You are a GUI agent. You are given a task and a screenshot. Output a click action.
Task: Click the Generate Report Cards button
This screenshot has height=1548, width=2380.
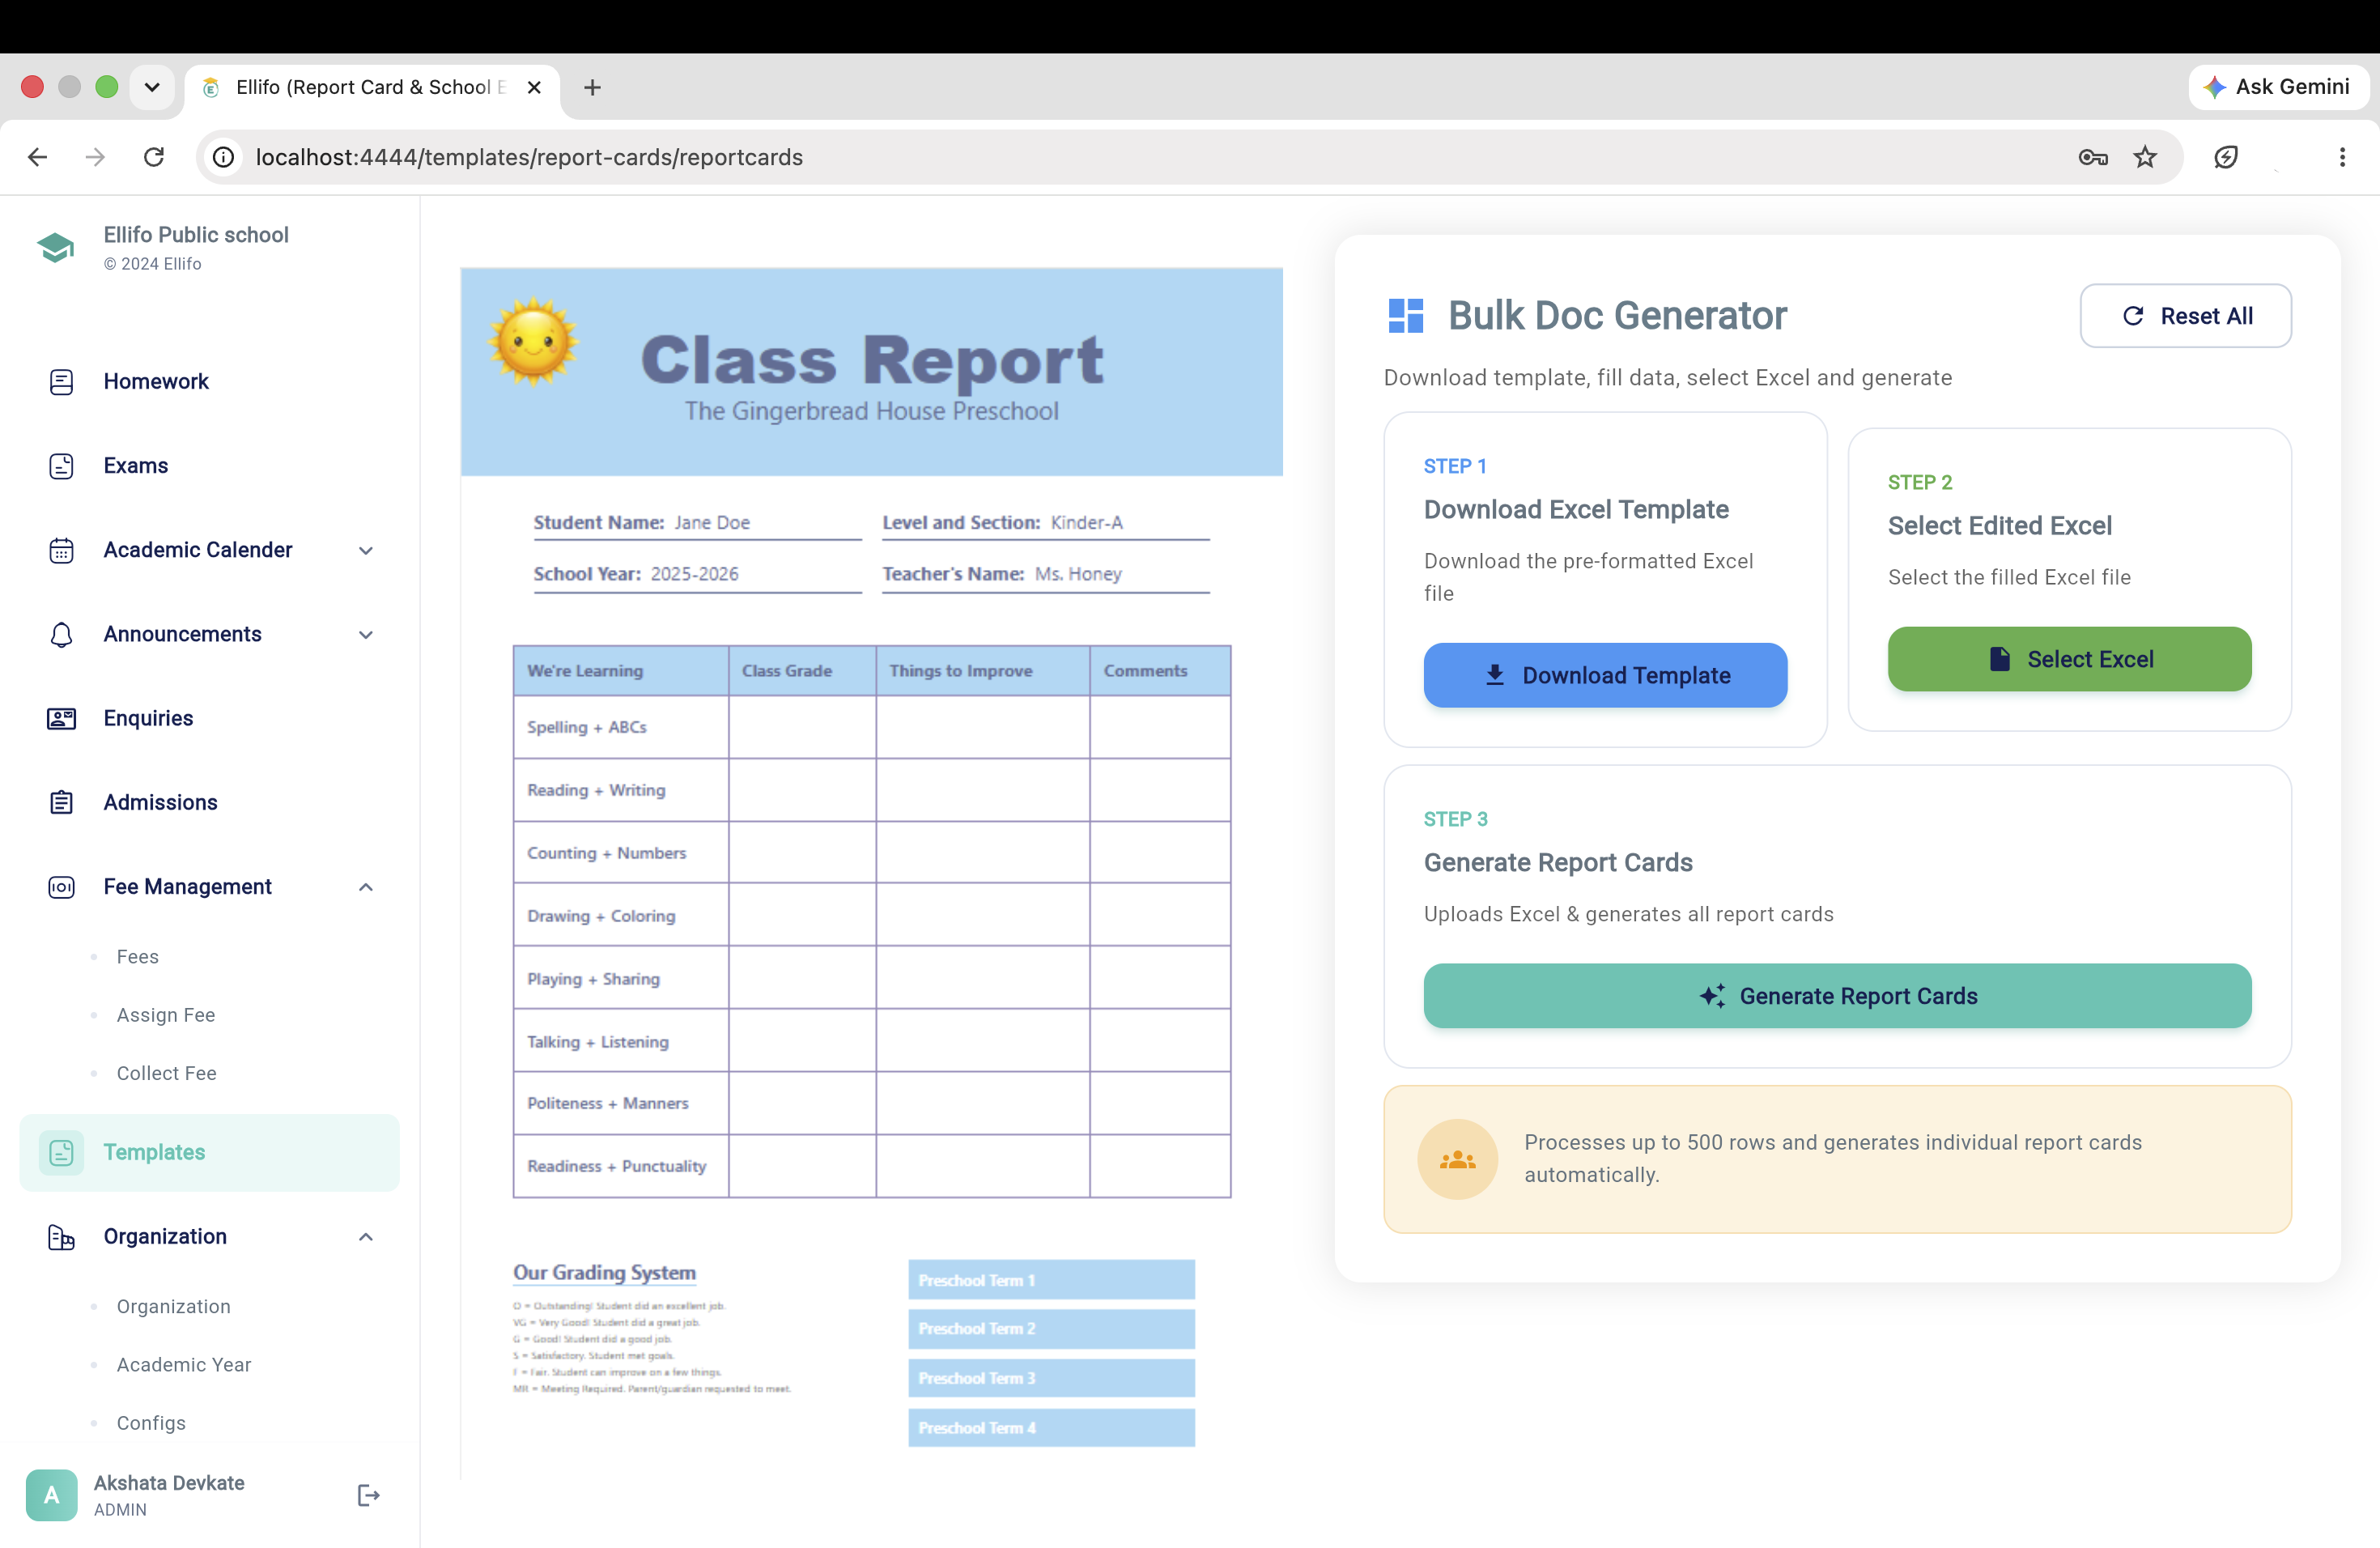click(x=1837, y=996)
